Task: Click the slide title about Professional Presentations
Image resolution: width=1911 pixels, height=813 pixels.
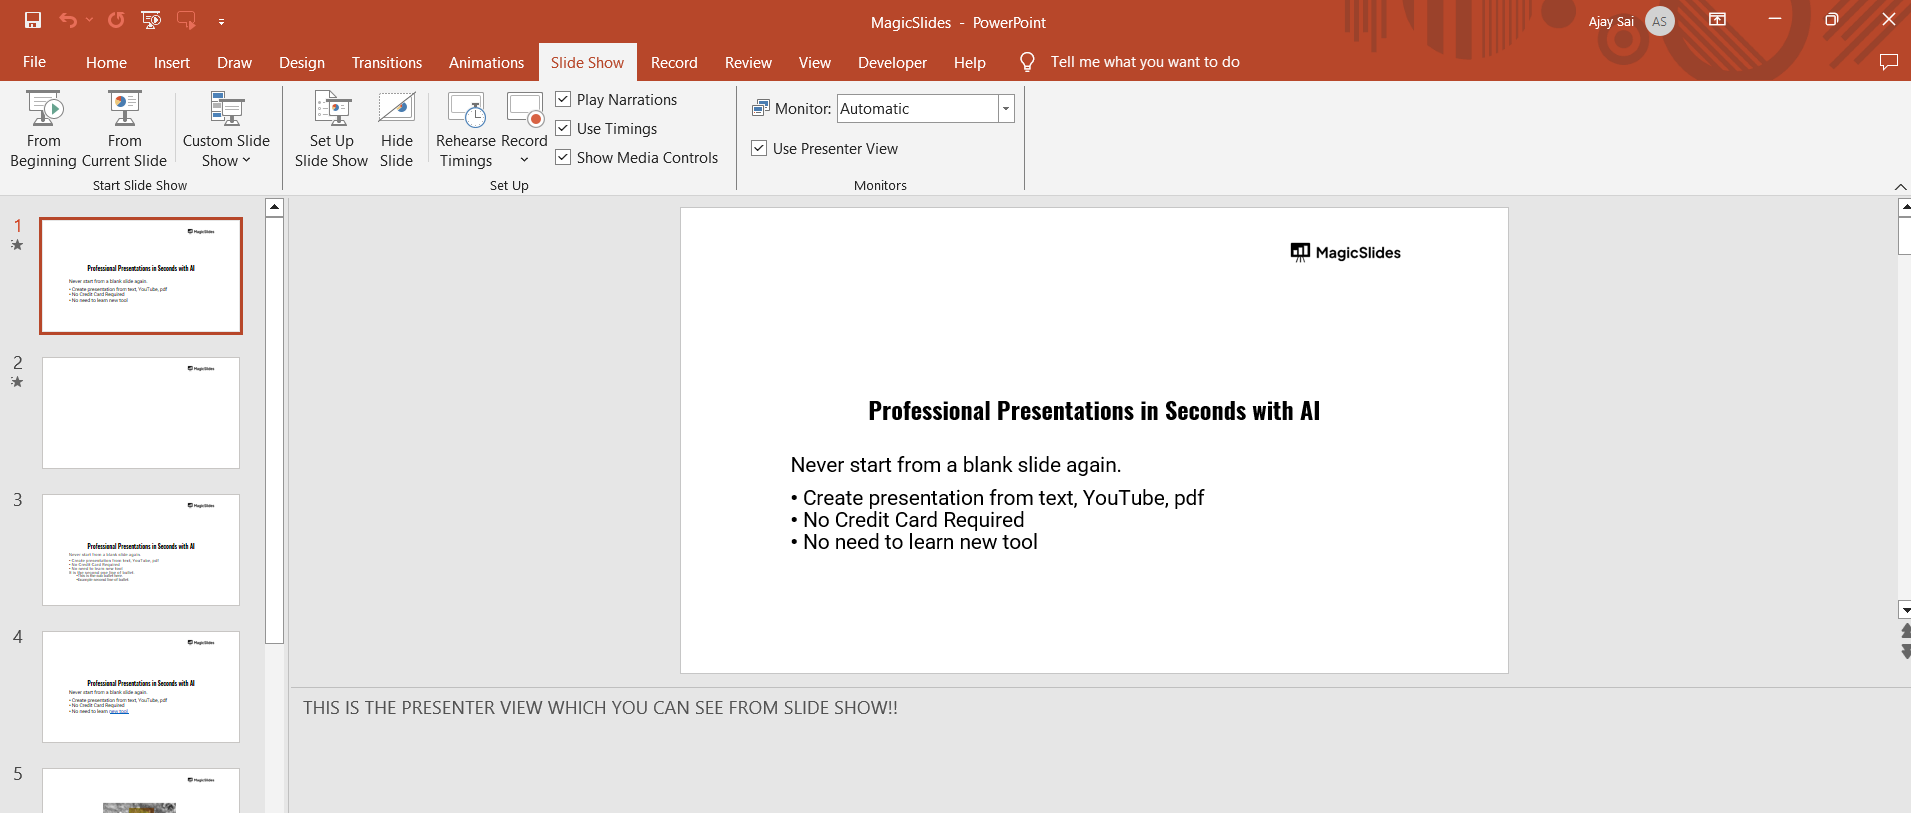Action: [x=1094, y=411]
